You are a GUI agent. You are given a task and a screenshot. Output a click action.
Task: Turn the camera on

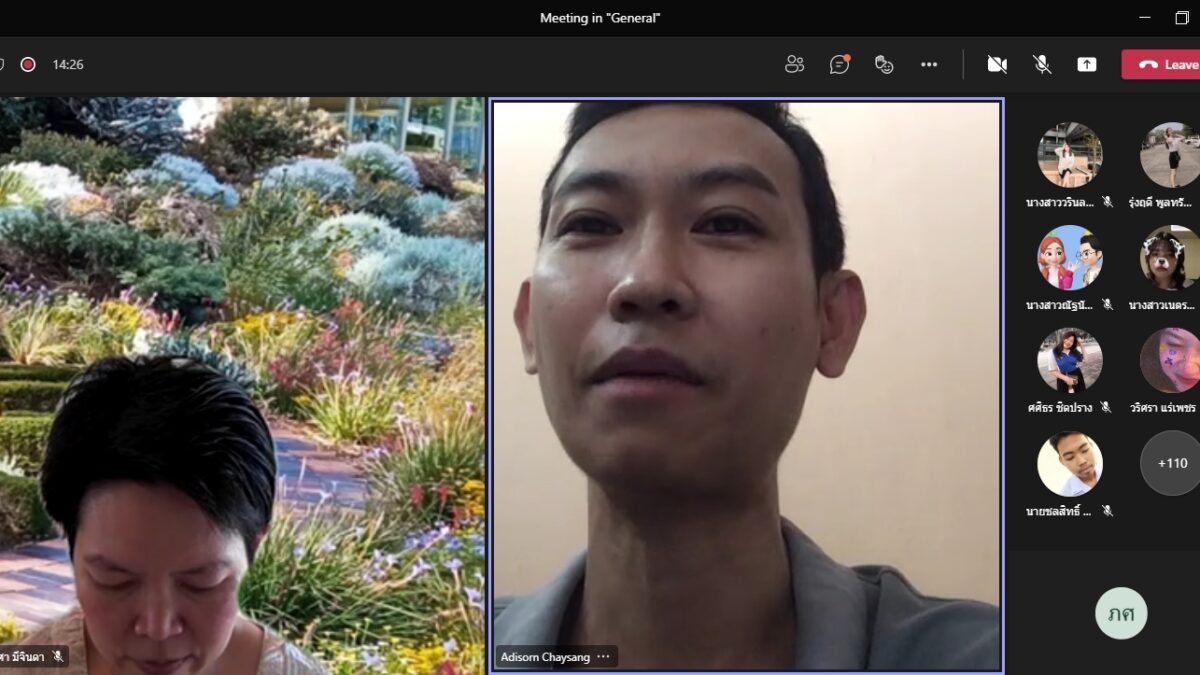tap(997, 64)
